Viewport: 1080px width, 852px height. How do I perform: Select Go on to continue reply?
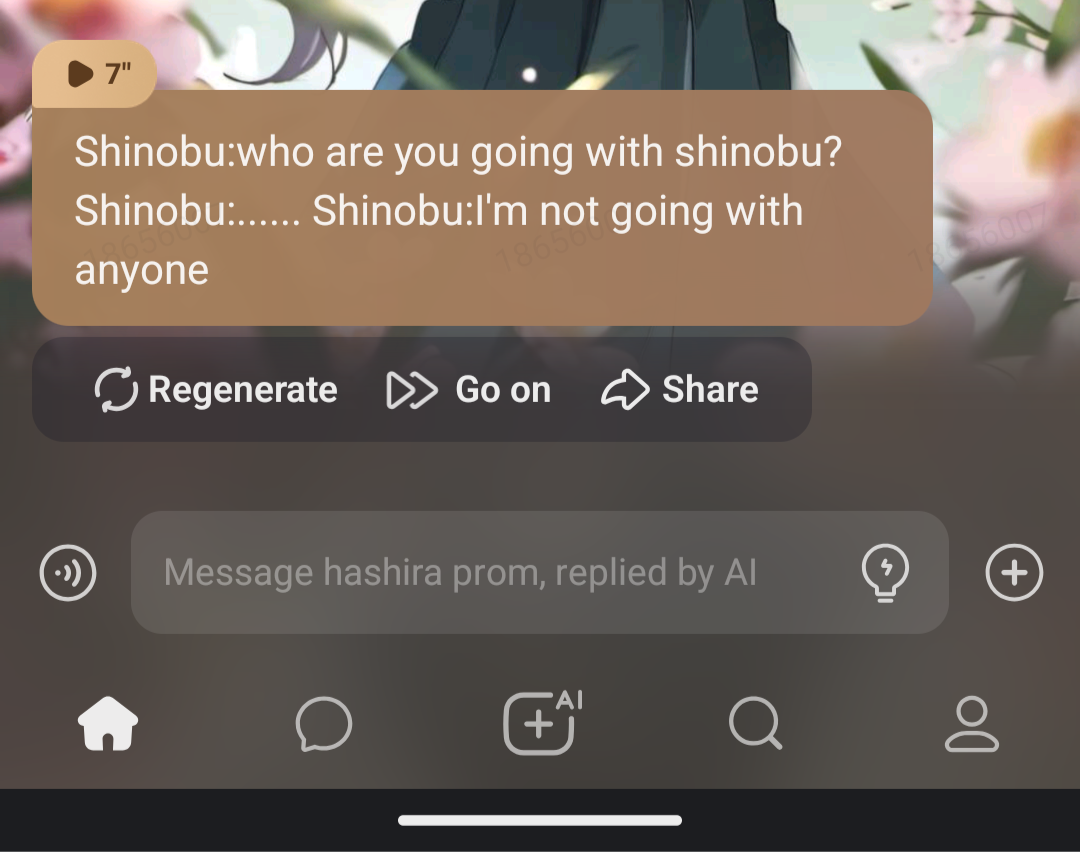(x=468, y=390)
